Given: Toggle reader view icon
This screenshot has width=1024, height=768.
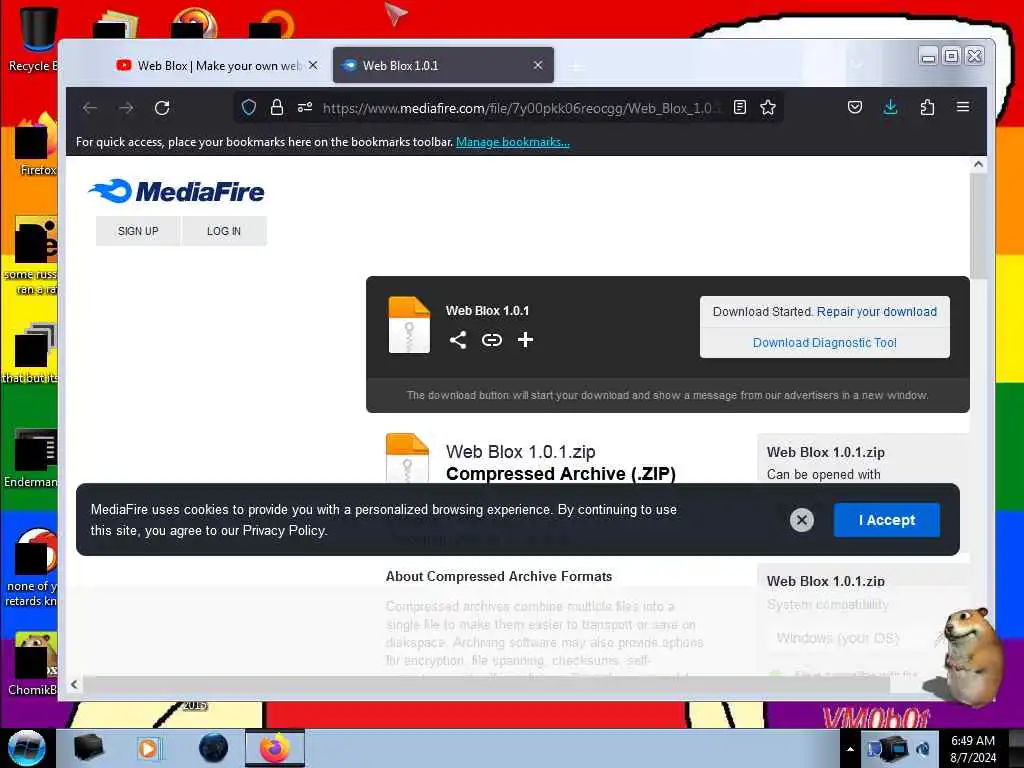Looking at the screenshot, I should (740, 108).
